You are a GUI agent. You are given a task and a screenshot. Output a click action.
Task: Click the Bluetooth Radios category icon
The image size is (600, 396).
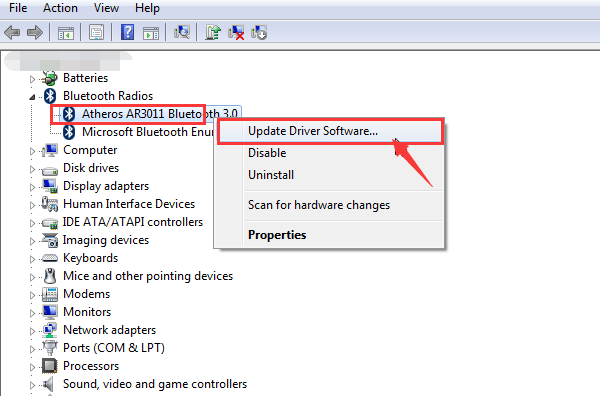point(50,96)
